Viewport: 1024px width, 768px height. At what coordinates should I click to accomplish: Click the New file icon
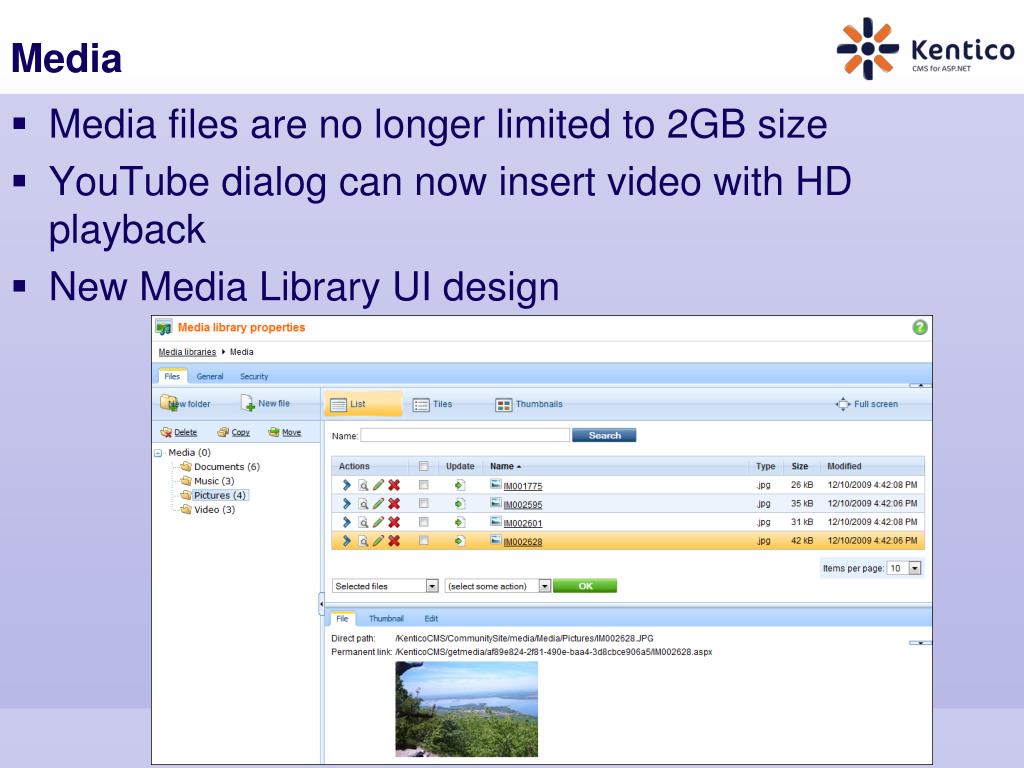point(248,403)
